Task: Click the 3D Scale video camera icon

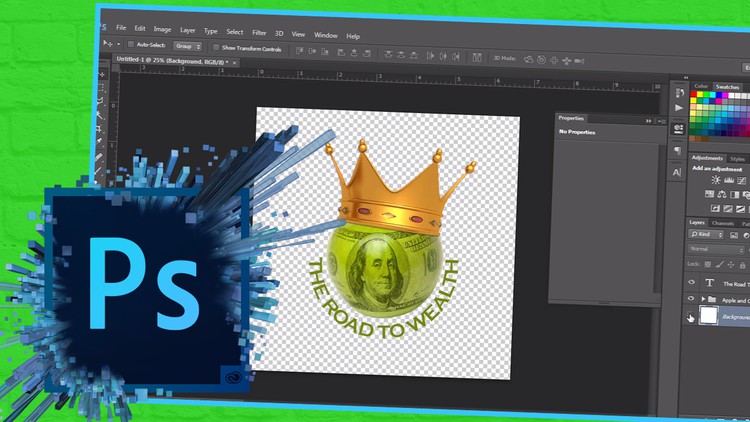Action: tap(579, 61)
